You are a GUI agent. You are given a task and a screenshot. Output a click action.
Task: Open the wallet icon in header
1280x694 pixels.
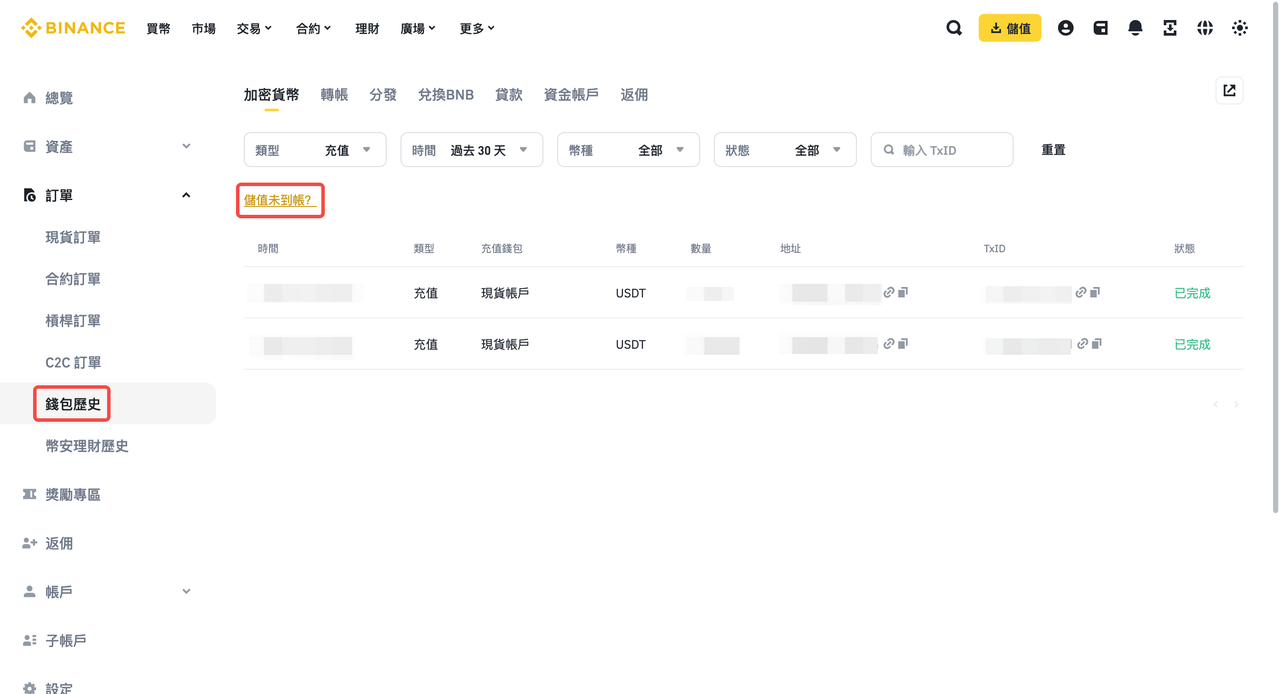pos(1100,28)
